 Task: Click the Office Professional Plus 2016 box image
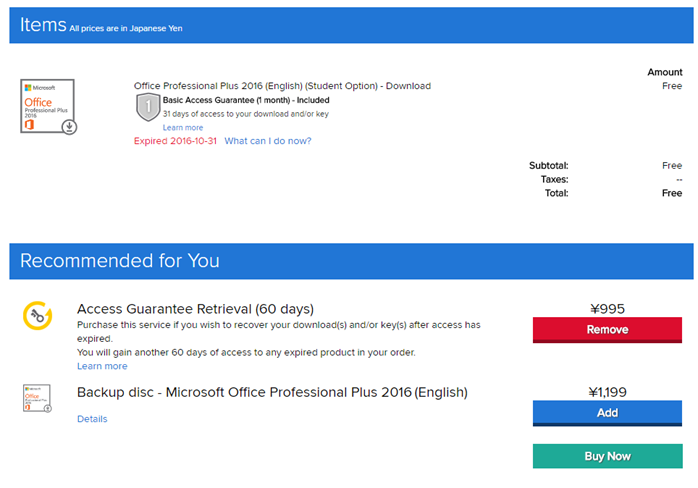(49, 106)
